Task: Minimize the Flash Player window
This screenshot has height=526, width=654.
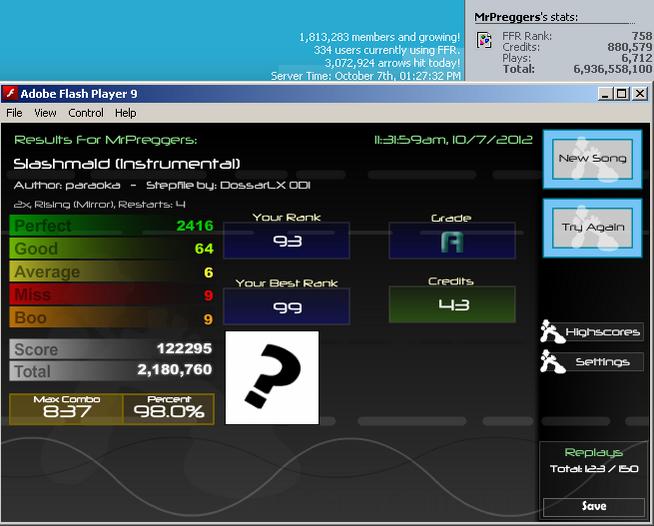Action: pos(605,93)
